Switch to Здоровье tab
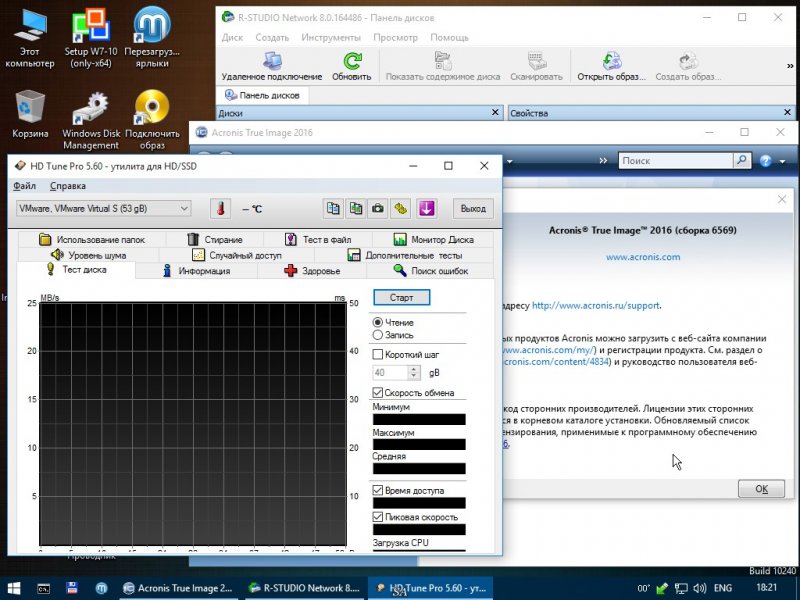Viewport: 800px width, 600px height. pos(312,271)
